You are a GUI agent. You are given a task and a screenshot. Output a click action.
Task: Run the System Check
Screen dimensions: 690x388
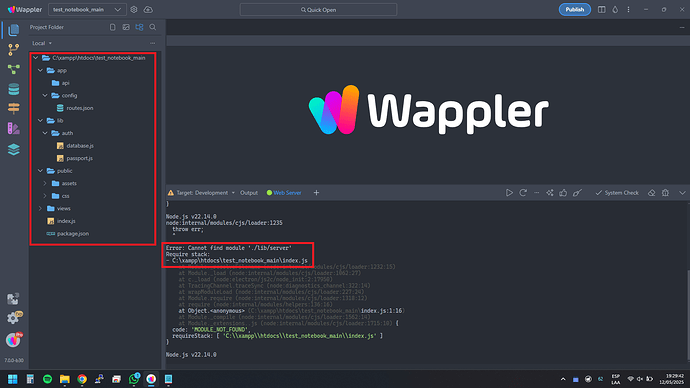617,193
